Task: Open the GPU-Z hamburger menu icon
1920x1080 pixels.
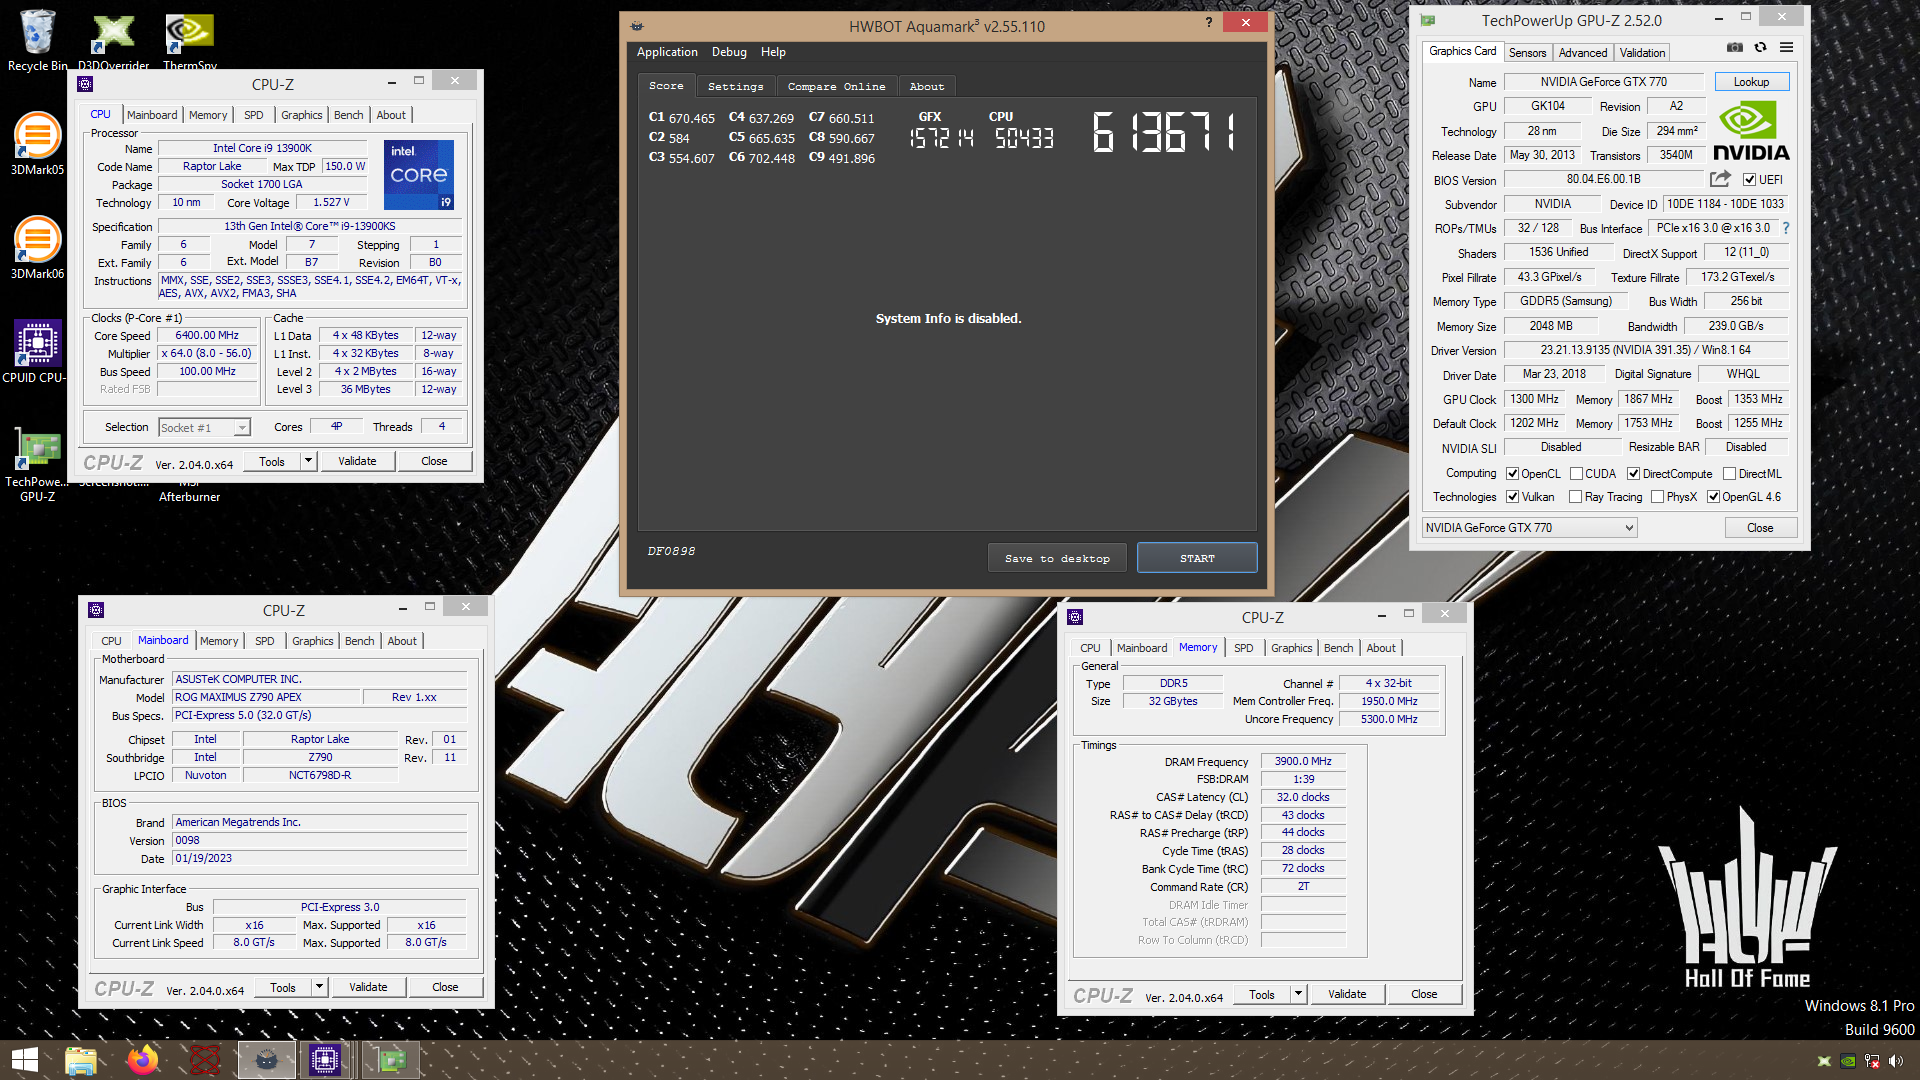Action: click(x=1786, y=48)
